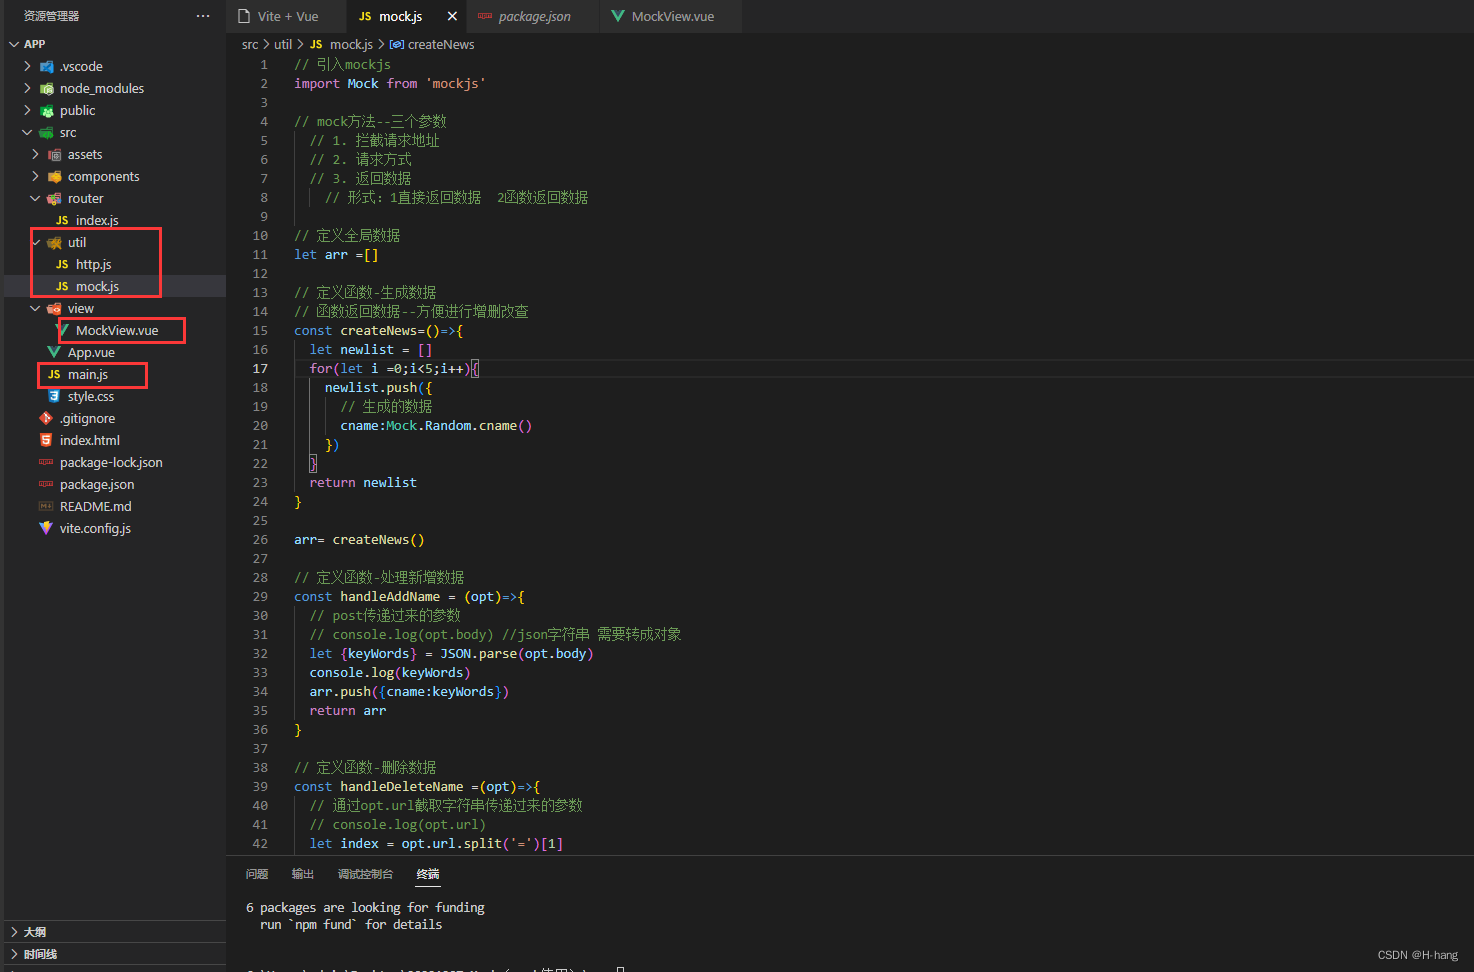
Task: Click createNews symbol in the breadcrumb
Action: [441, 44]
